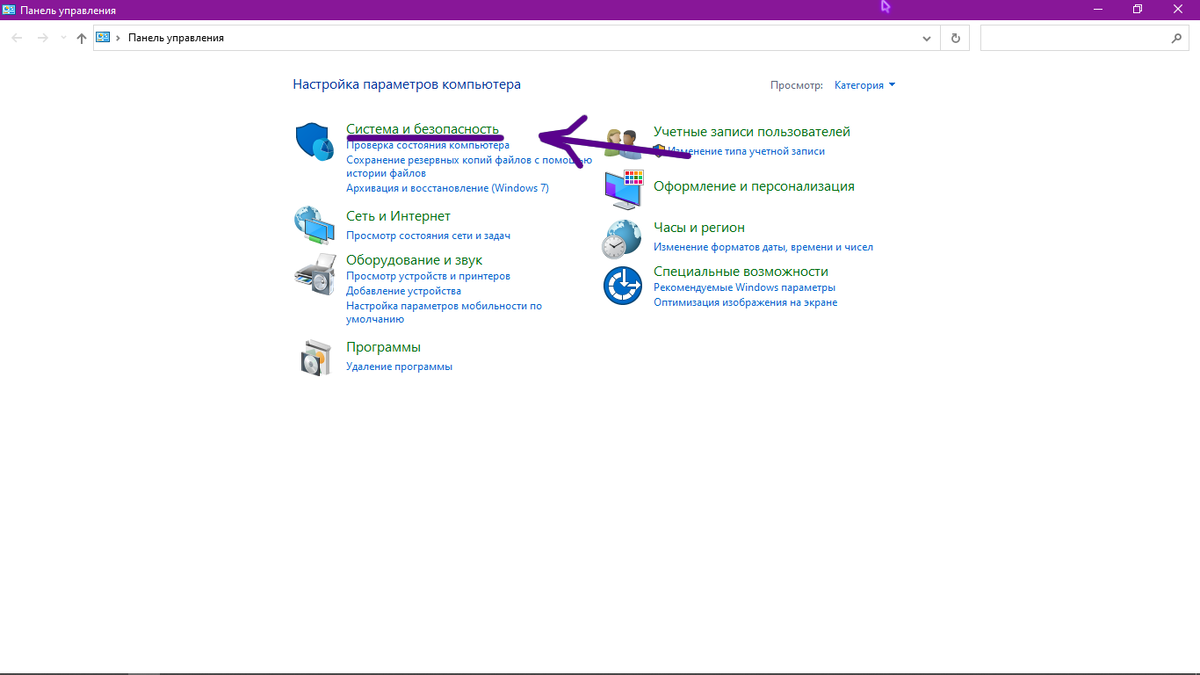Screen dimensions: 1200x675
Task: Click the Добавление устройства link
Action: [403, 291]
